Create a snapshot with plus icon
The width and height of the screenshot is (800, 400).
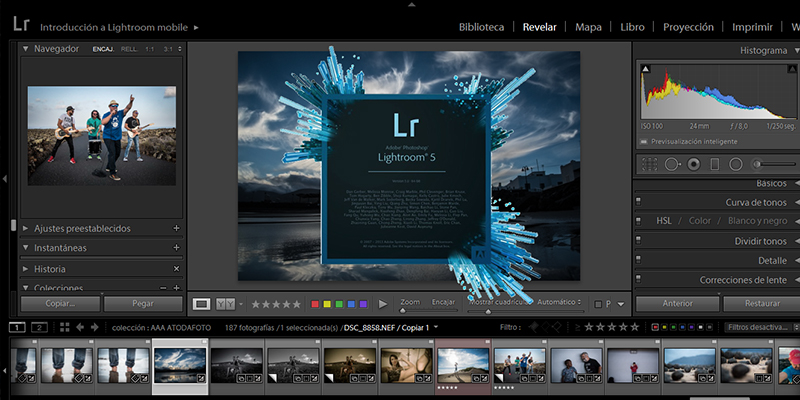click(x=177, y=247)
